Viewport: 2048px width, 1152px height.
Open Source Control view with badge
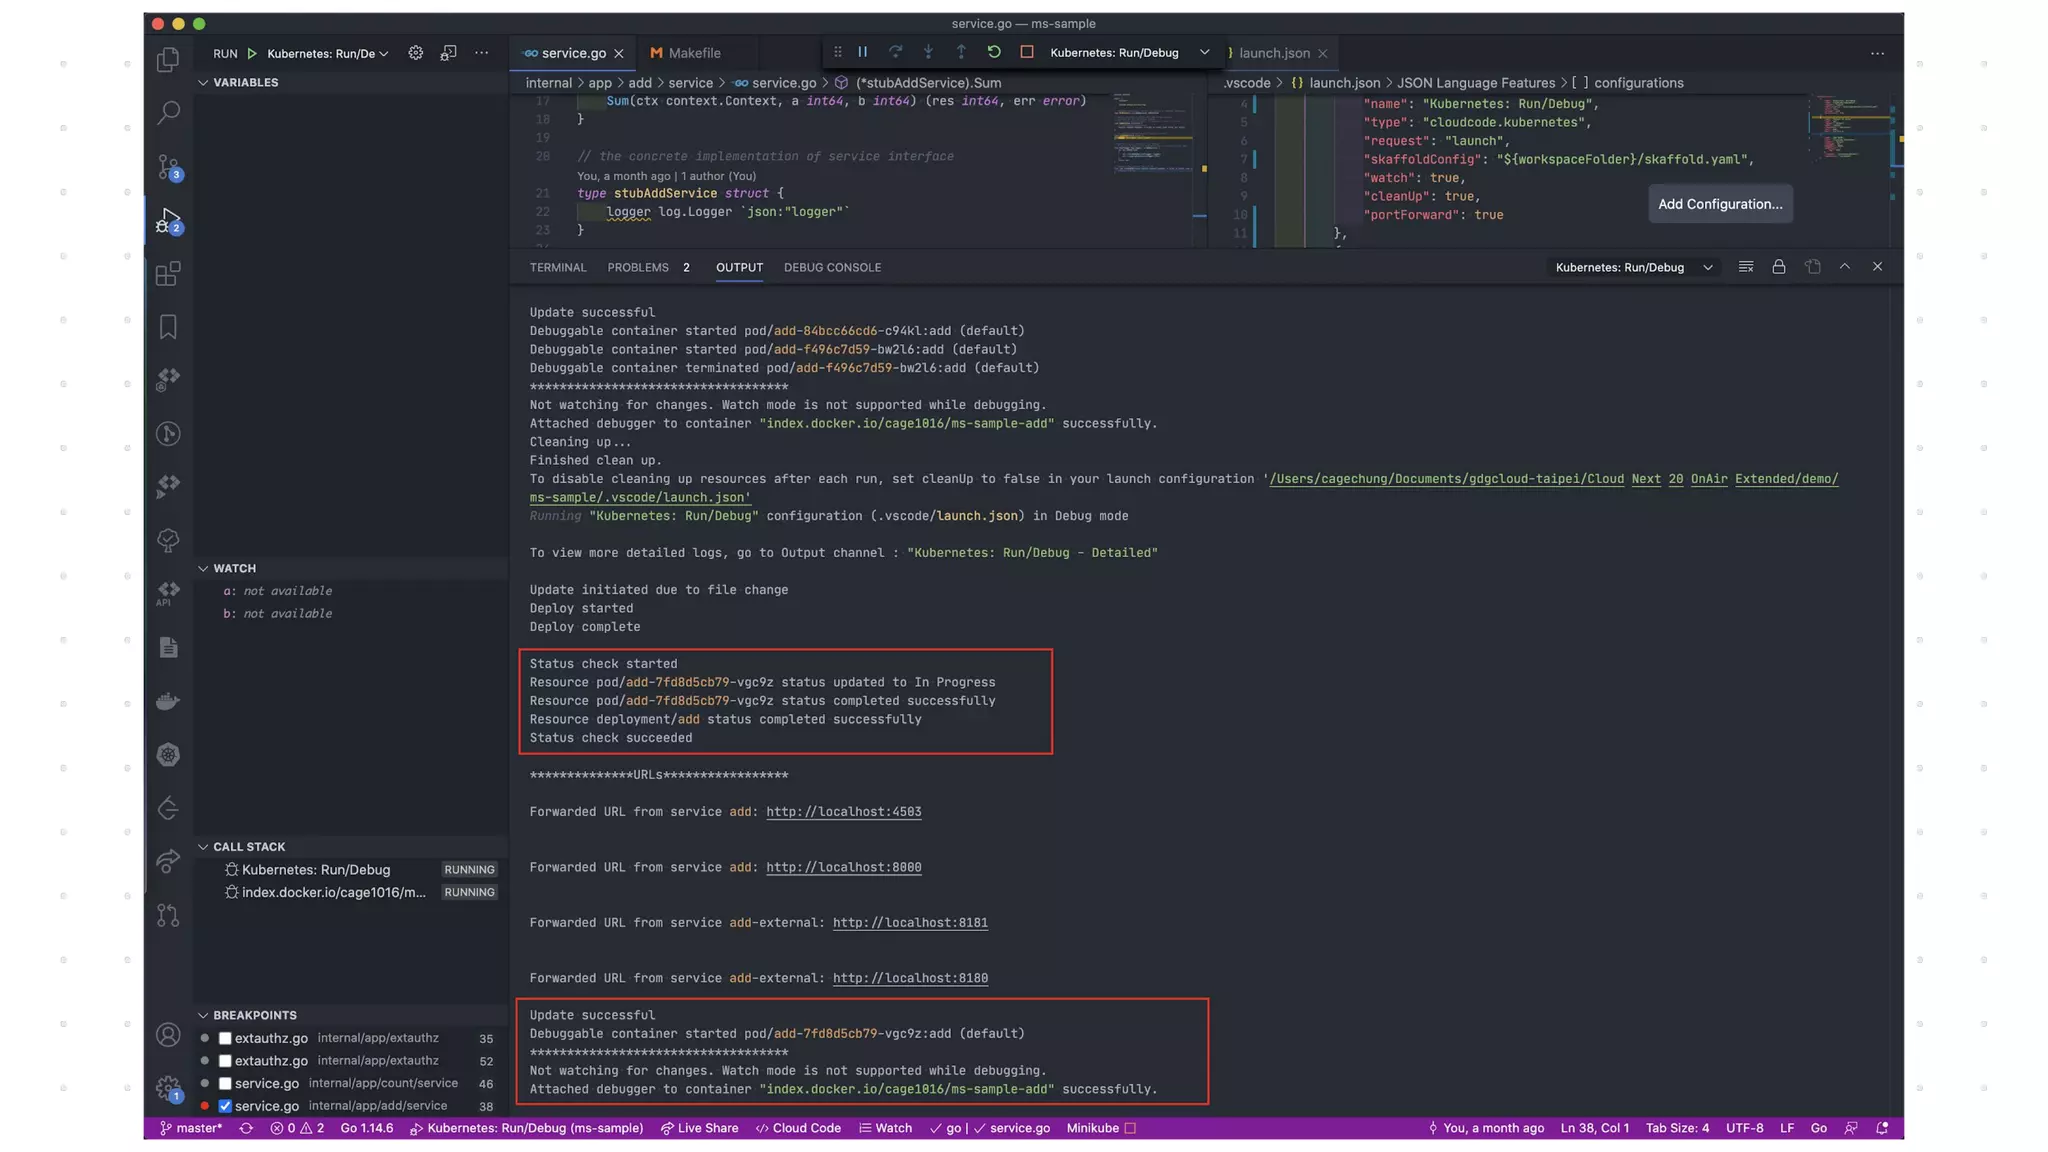click(168, 166)
